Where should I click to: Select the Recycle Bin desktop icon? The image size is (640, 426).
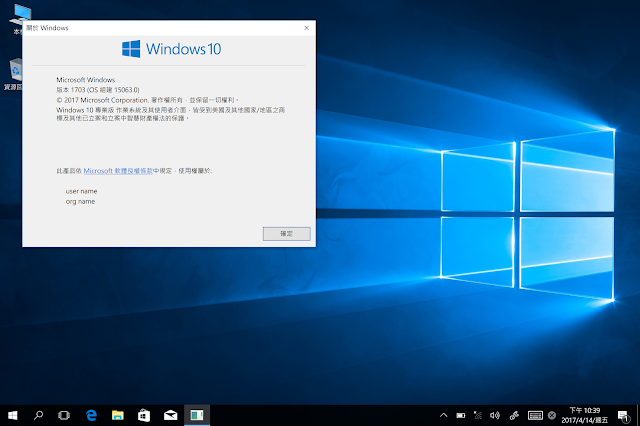click(x=16, y=75)
